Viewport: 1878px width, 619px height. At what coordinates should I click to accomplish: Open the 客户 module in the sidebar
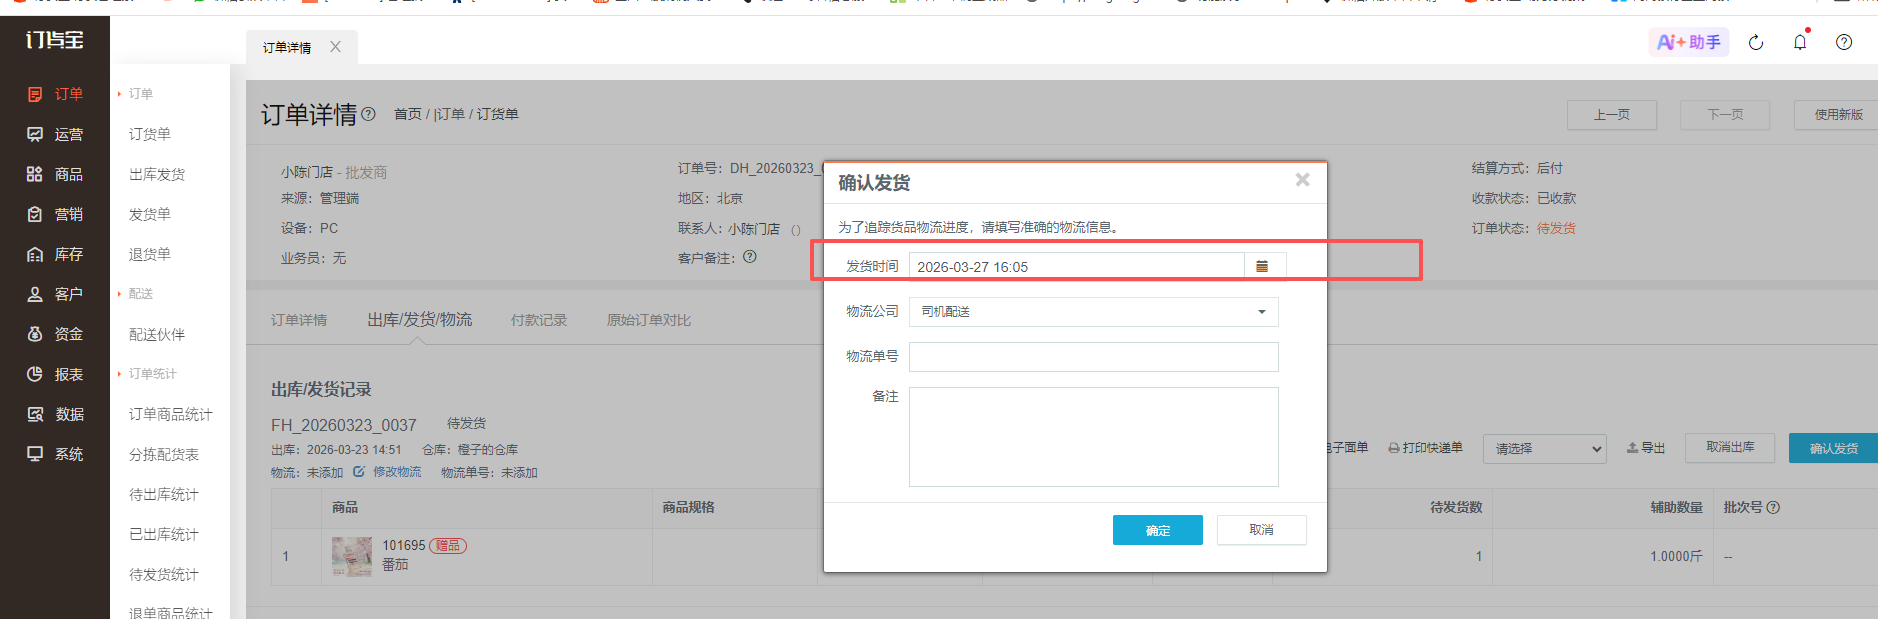pos(55,294)
